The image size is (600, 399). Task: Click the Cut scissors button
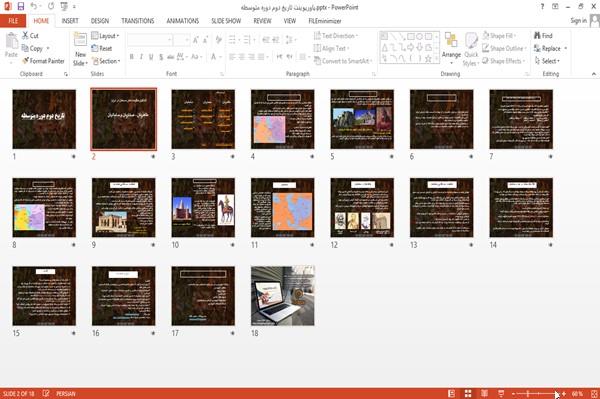point(30,36)
